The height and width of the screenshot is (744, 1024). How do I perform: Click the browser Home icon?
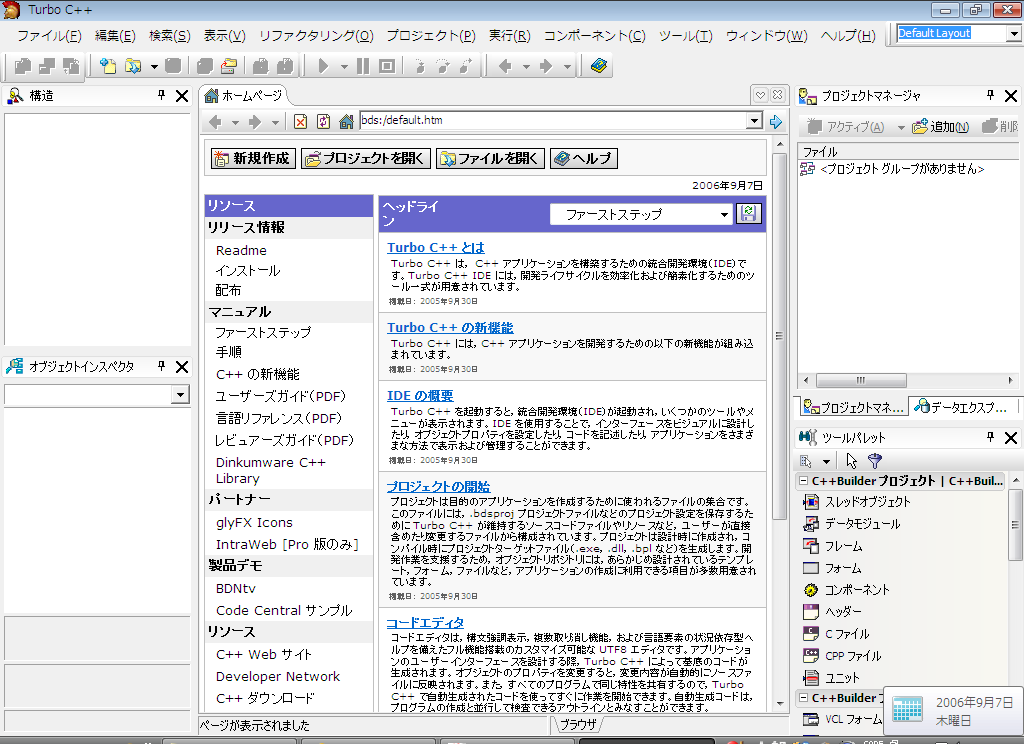pyautogui.click(x=346, y=121)
